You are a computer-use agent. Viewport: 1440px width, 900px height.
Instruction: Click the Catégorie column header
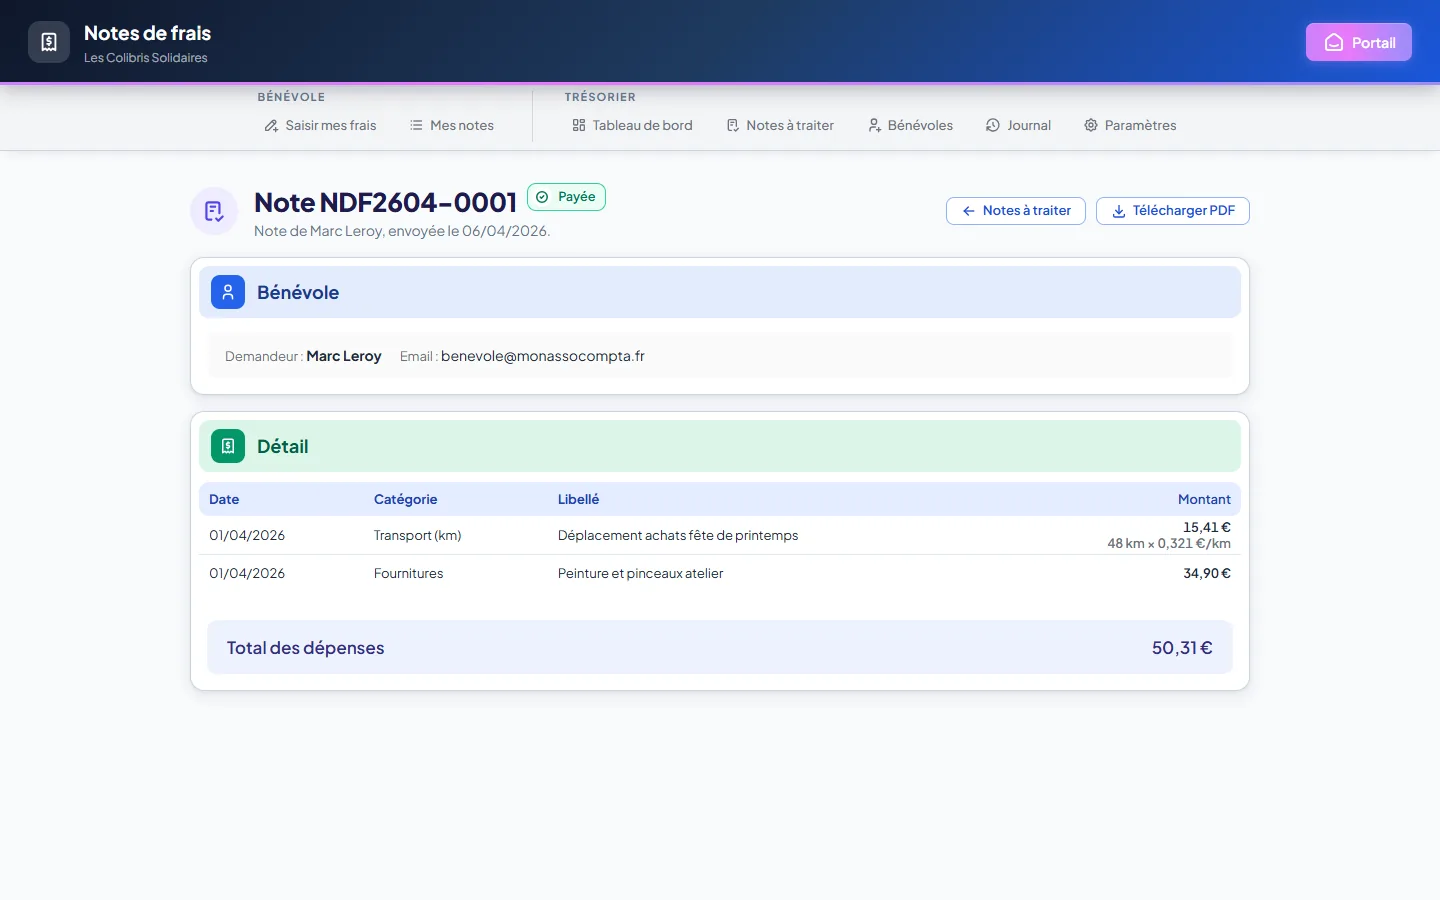pos(405,499)
